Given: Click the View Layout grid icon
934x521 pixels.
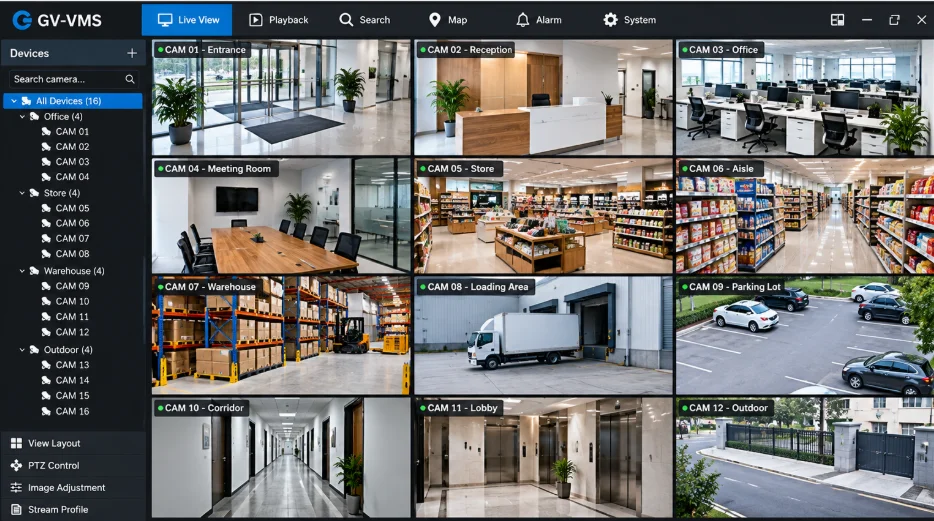Looking at the screenshot, I should [x=16, y=443].
